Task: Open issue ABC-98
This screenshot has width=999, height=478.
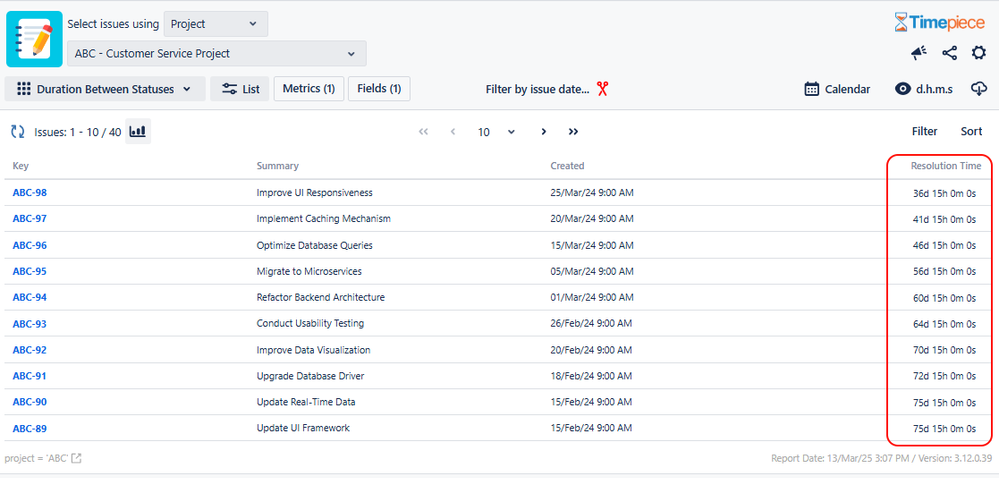Action: pyautogui.click(x=29, y=192)
